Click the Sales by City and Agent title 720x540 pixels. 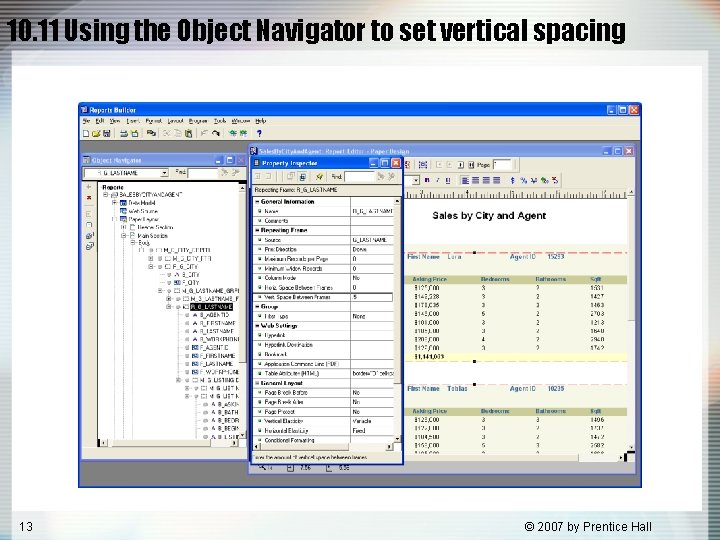tap(489, 215)
